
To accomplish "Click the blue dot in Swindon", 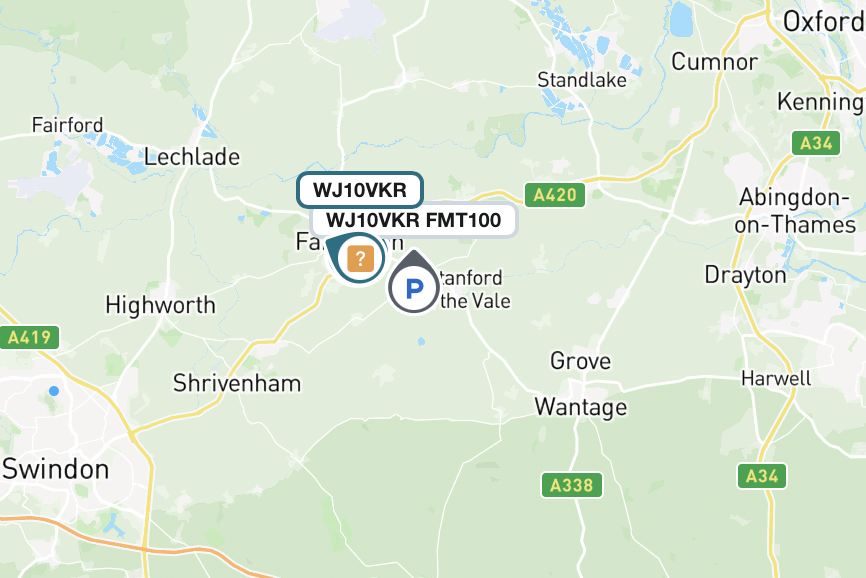I will (54, 391).
